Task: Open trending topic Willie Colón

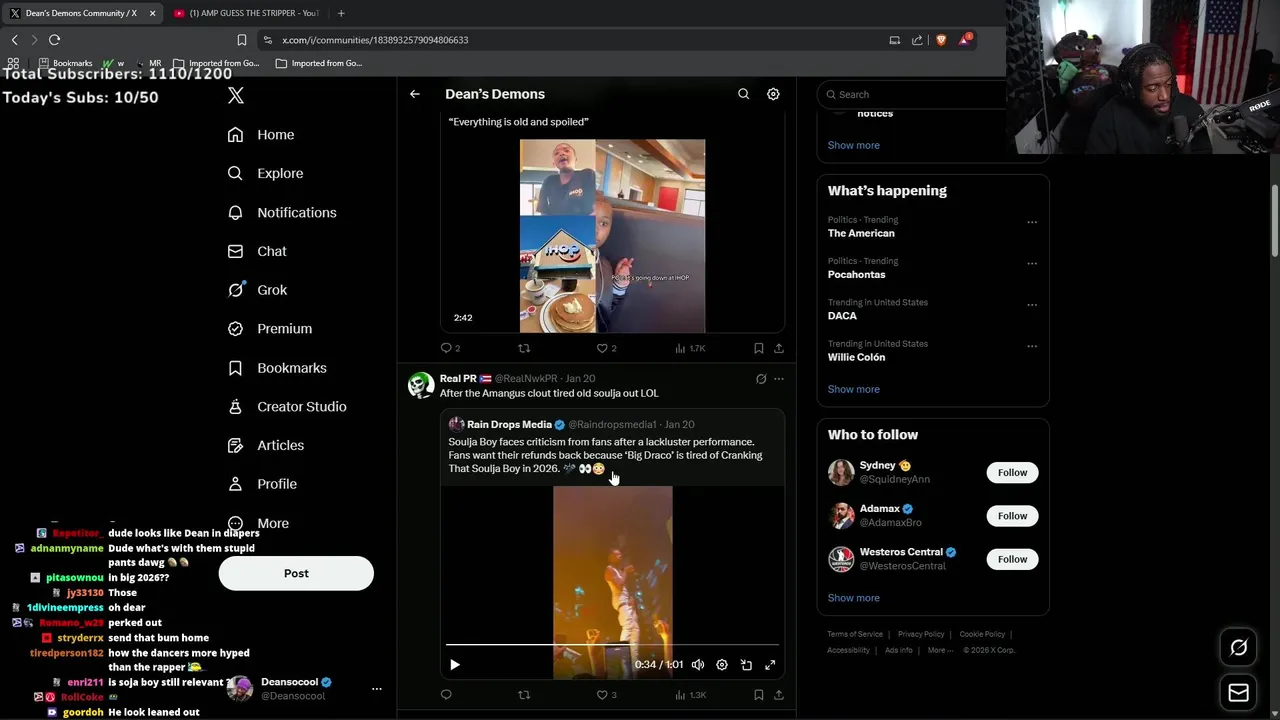Action: tap(856, 357)
